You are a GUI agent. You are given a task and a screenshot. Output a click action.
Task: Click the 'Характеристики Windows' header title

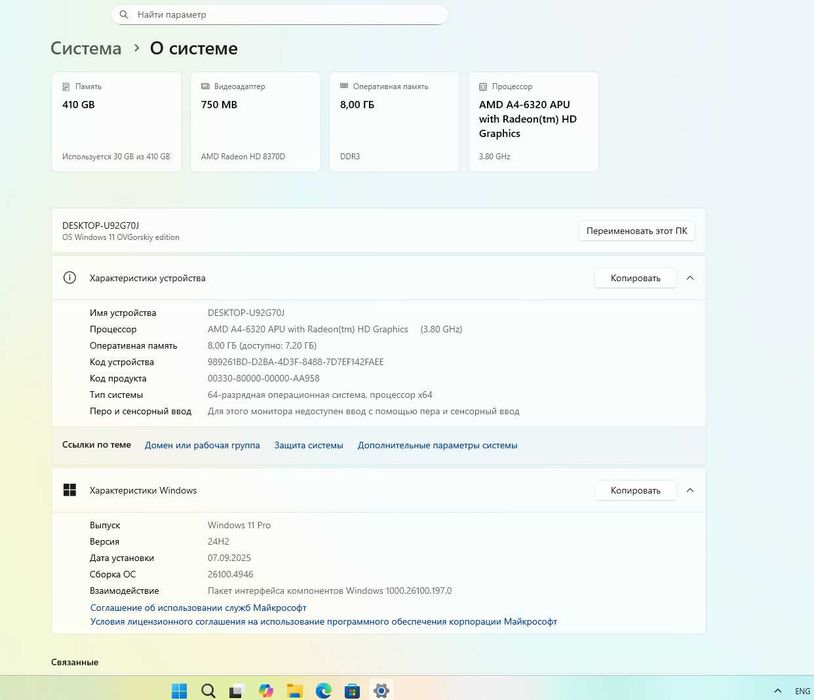pyautogui.click(x=143, y=490)
